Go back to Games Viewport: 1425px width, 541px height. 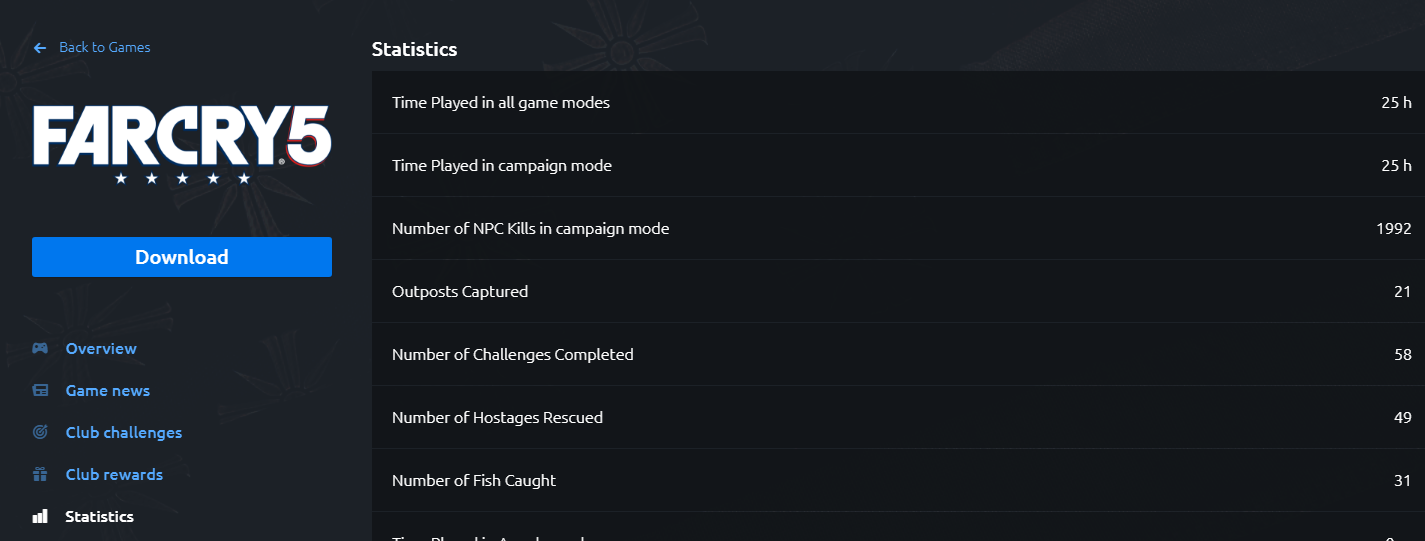[x=105, y=47]
